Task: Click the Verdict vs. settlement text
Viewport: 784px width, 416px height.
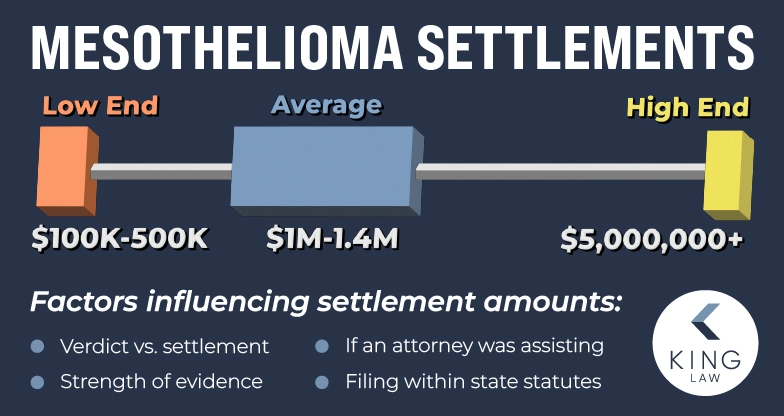Action: [x=164, y=347]
